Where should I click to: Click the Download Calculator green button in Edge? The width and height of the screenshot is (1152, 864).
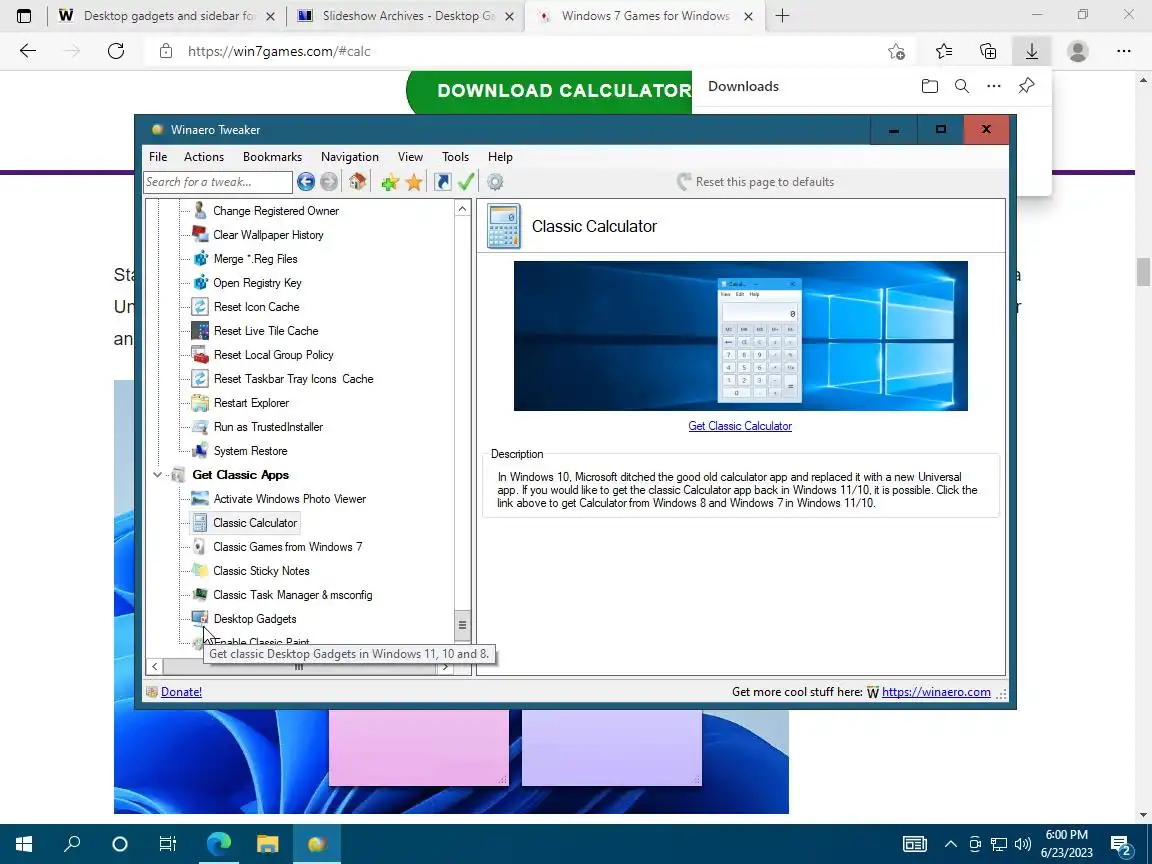[x=549, y=91]
